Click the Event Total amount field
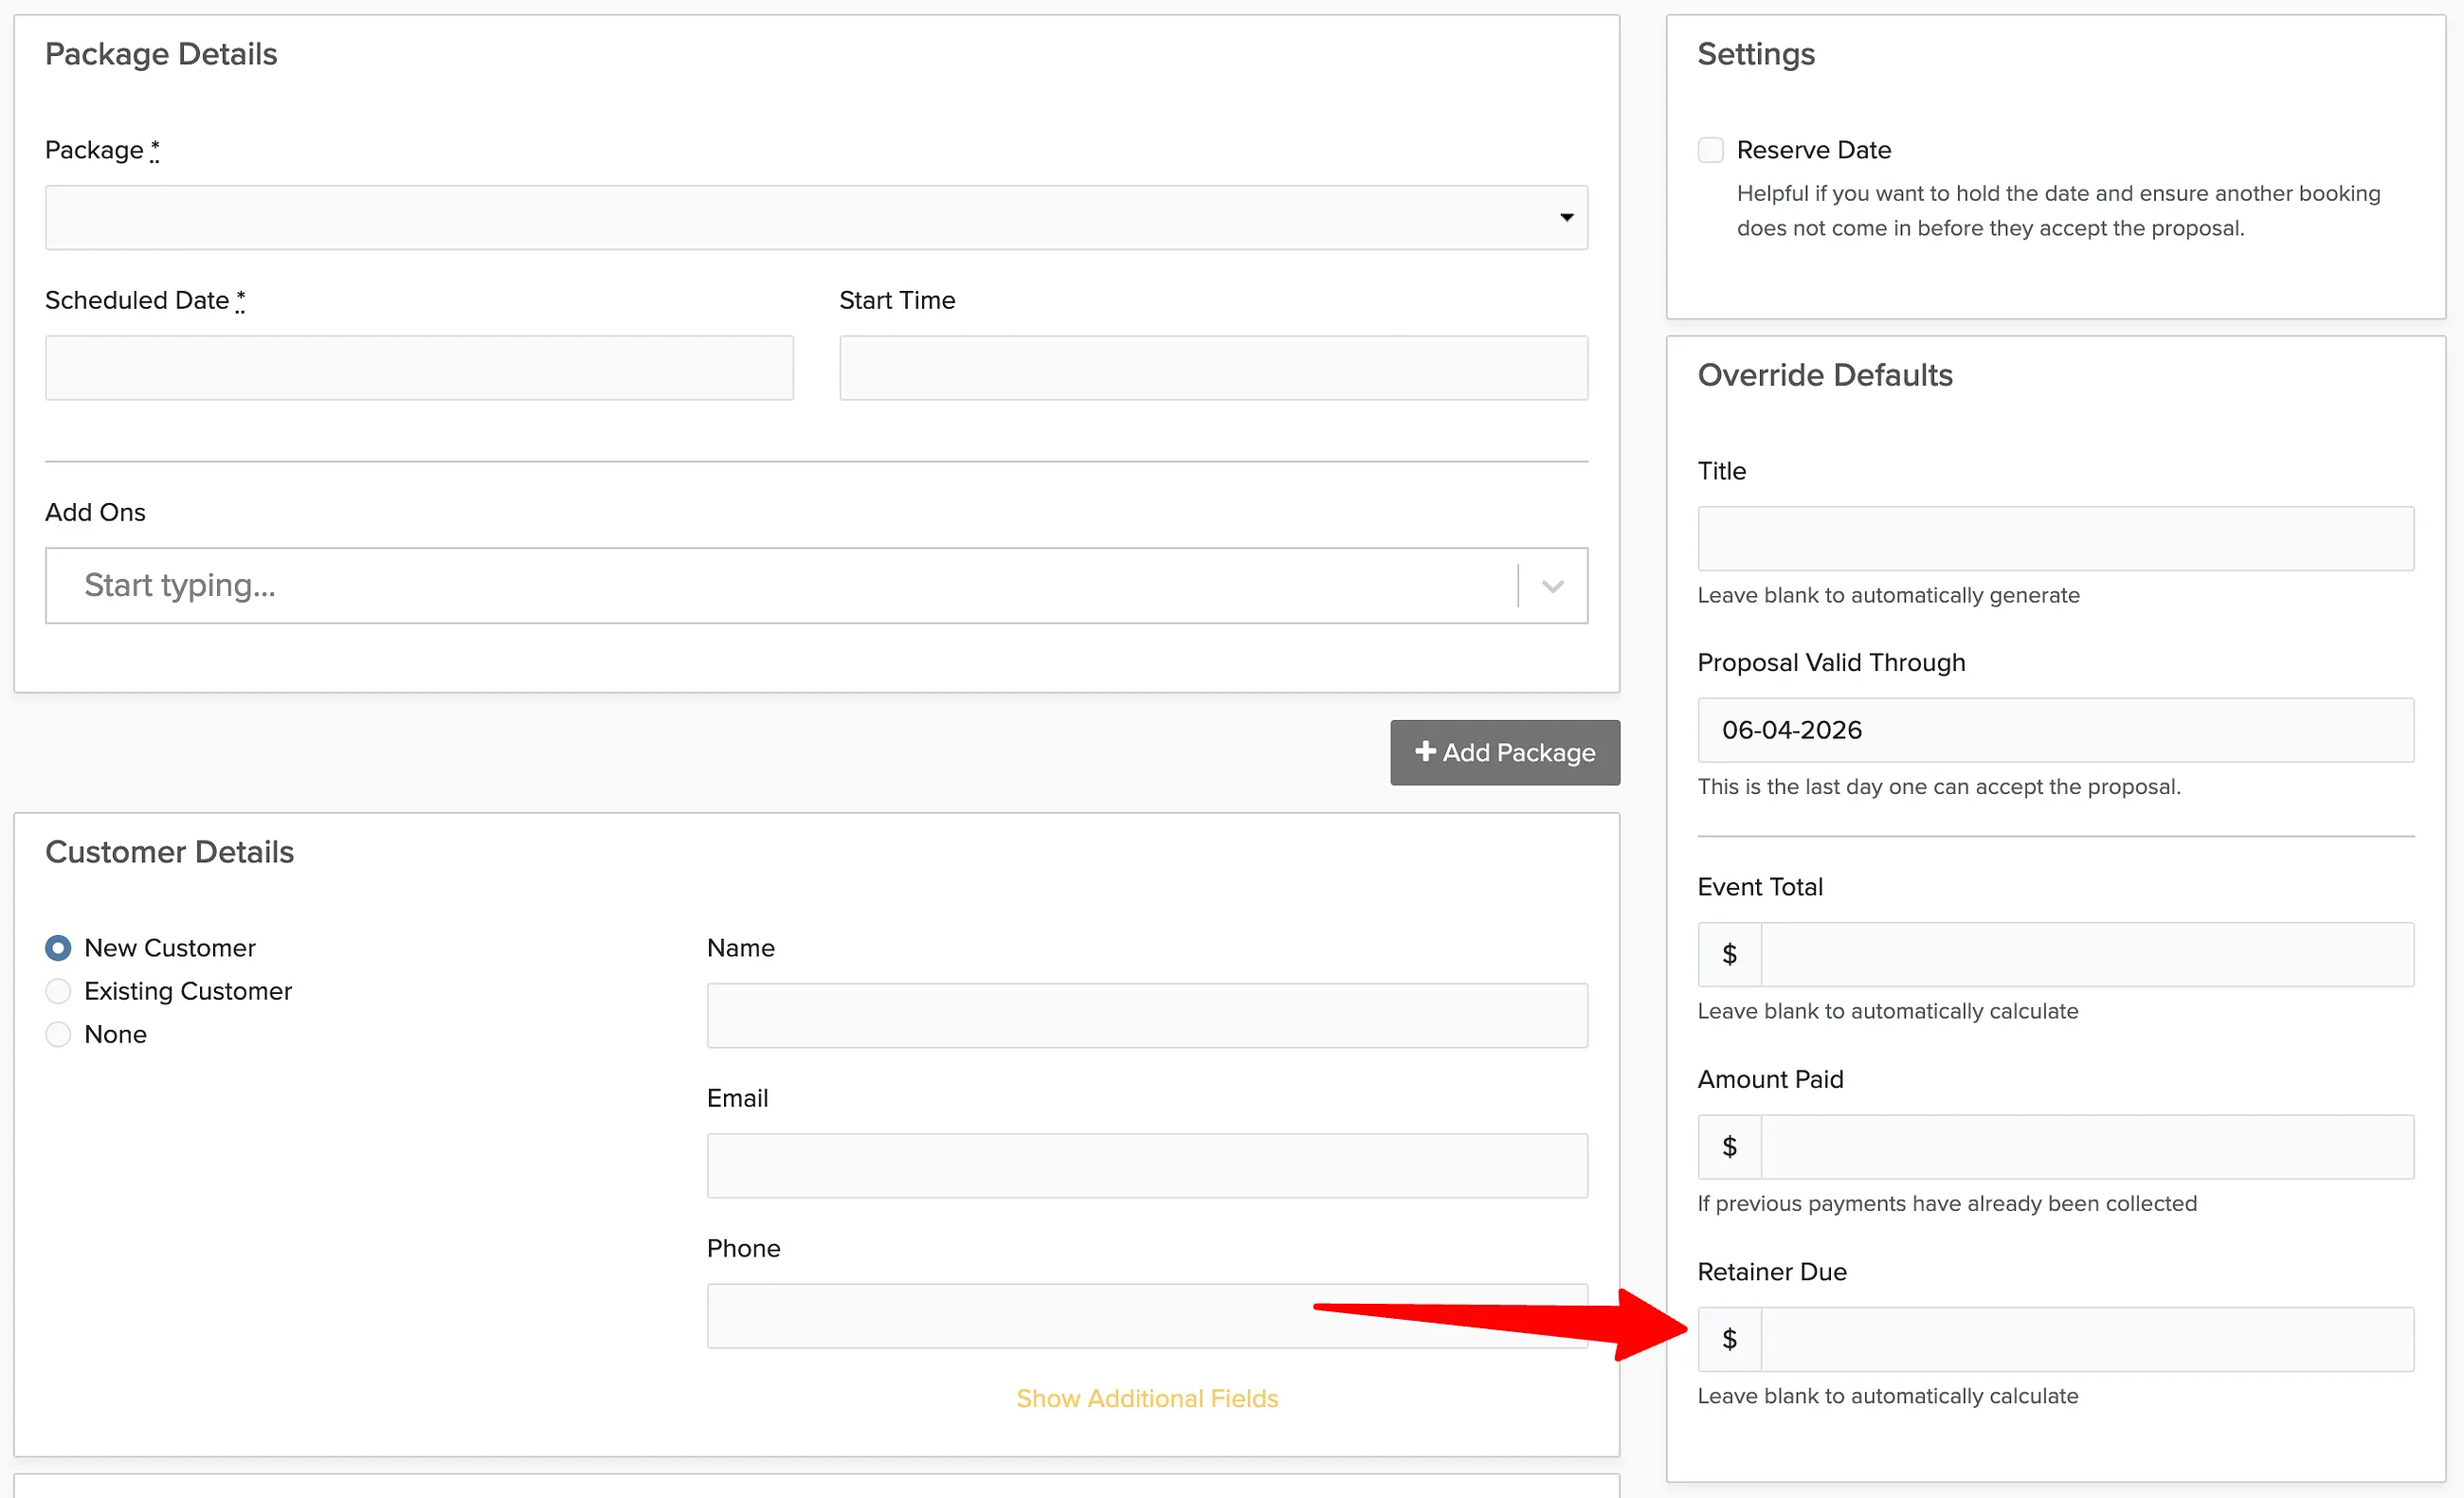 2087,955
